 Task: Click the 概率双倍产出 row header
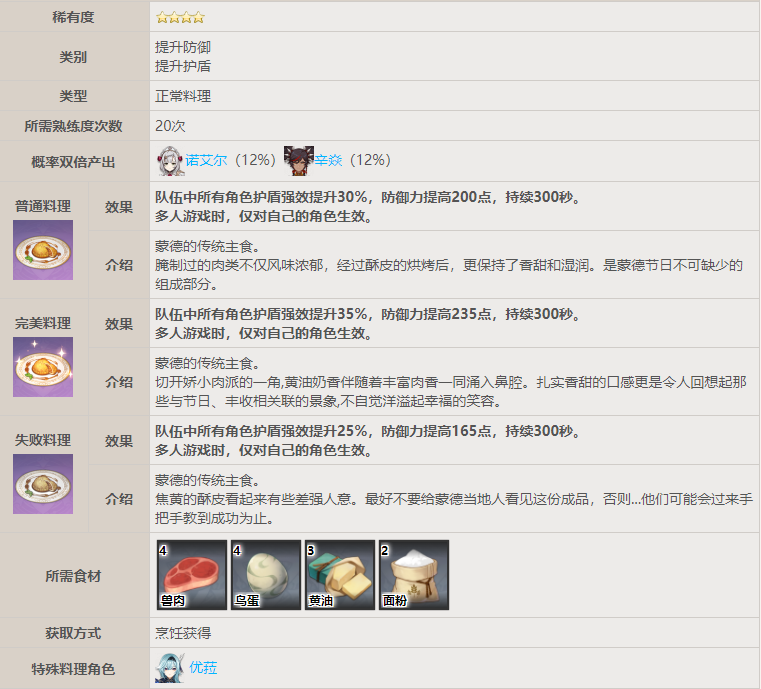(x=73, y=161)
